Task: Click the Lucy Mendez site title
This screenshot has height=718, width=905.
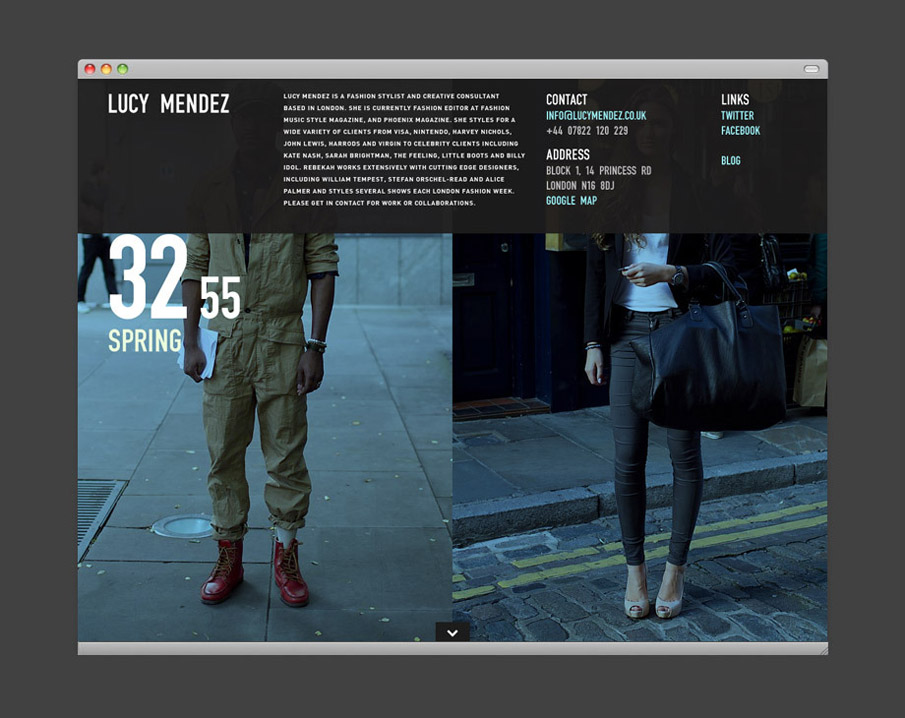Action: click(x=169, y=104)
